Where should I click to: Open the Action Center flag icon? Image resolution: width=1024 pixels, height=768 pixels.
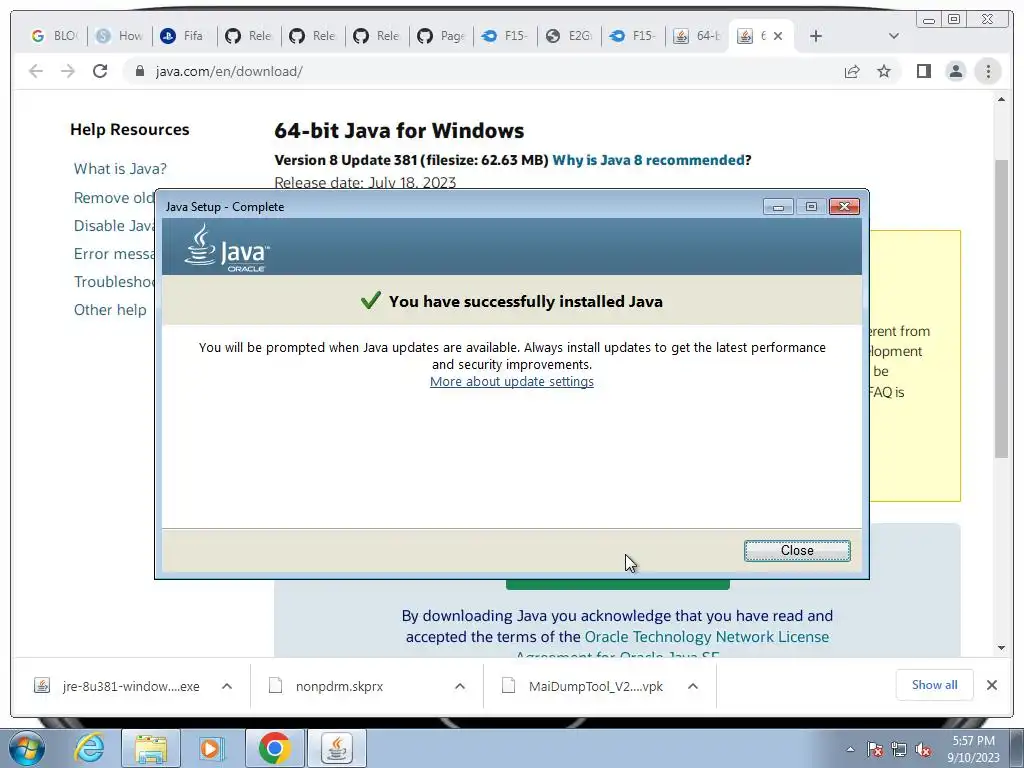(875, 749)
